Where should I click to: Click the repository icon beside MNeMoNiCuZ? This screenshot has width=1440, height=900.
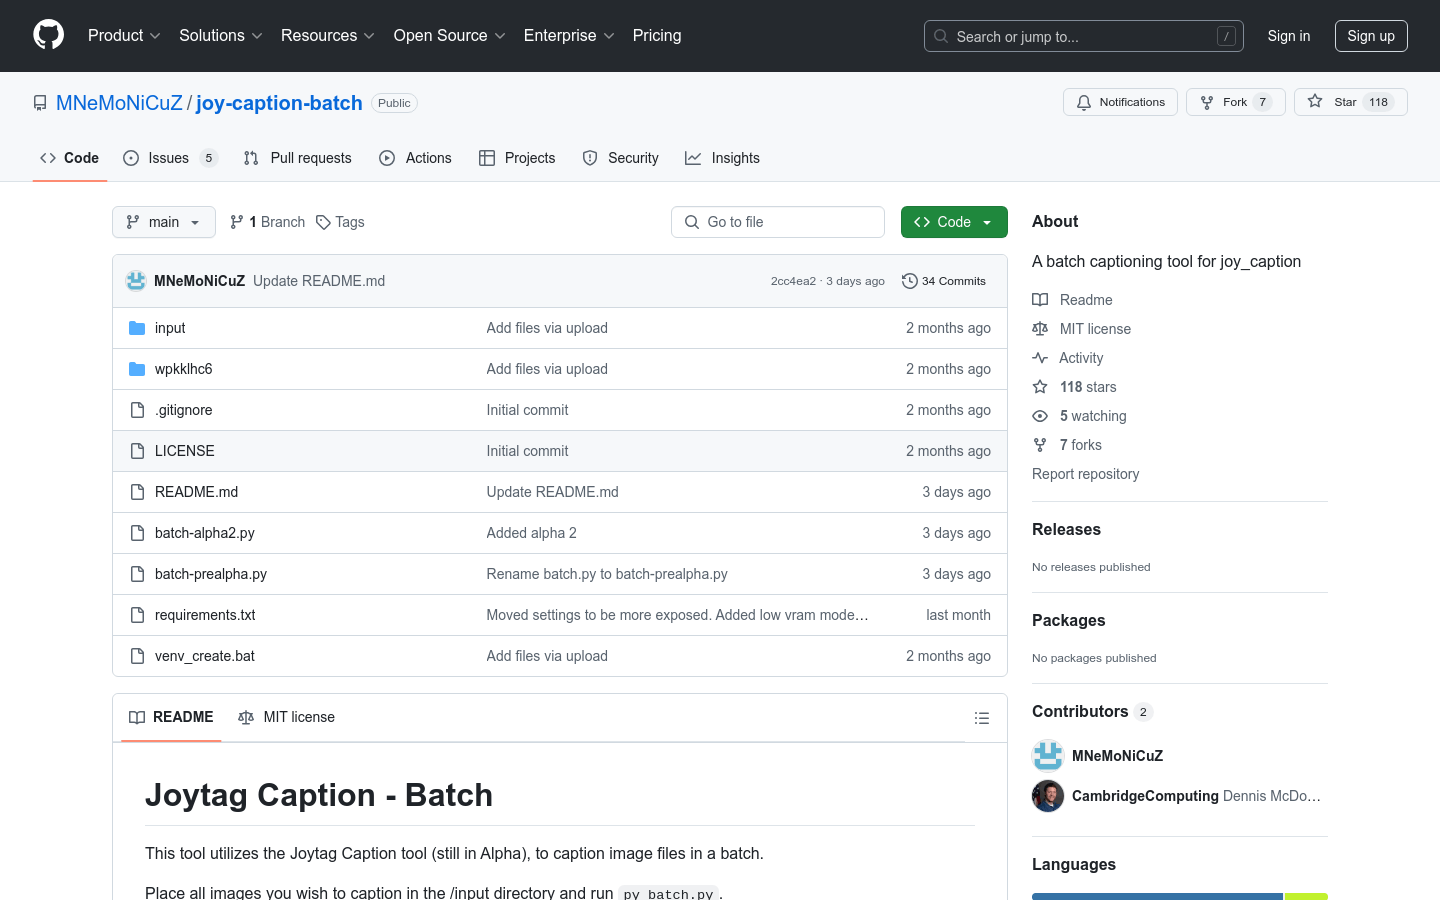coord(40,103)
